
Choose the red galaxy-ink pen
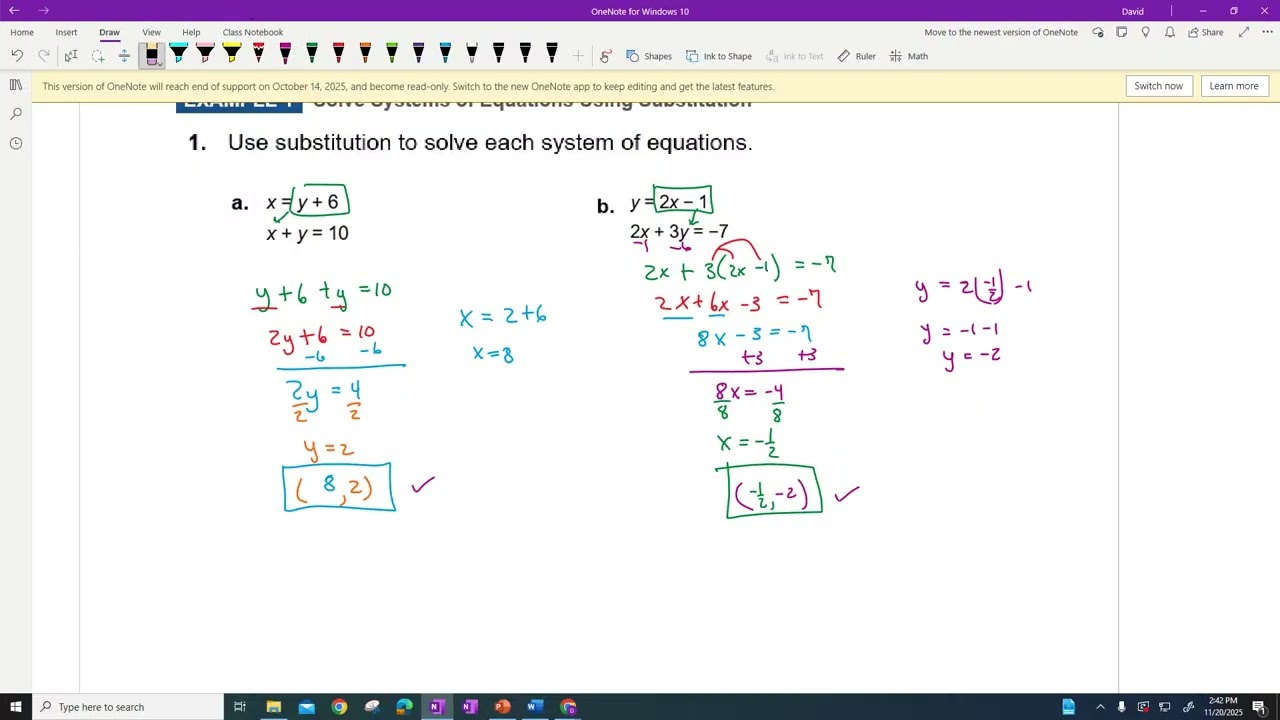point(258,53)
